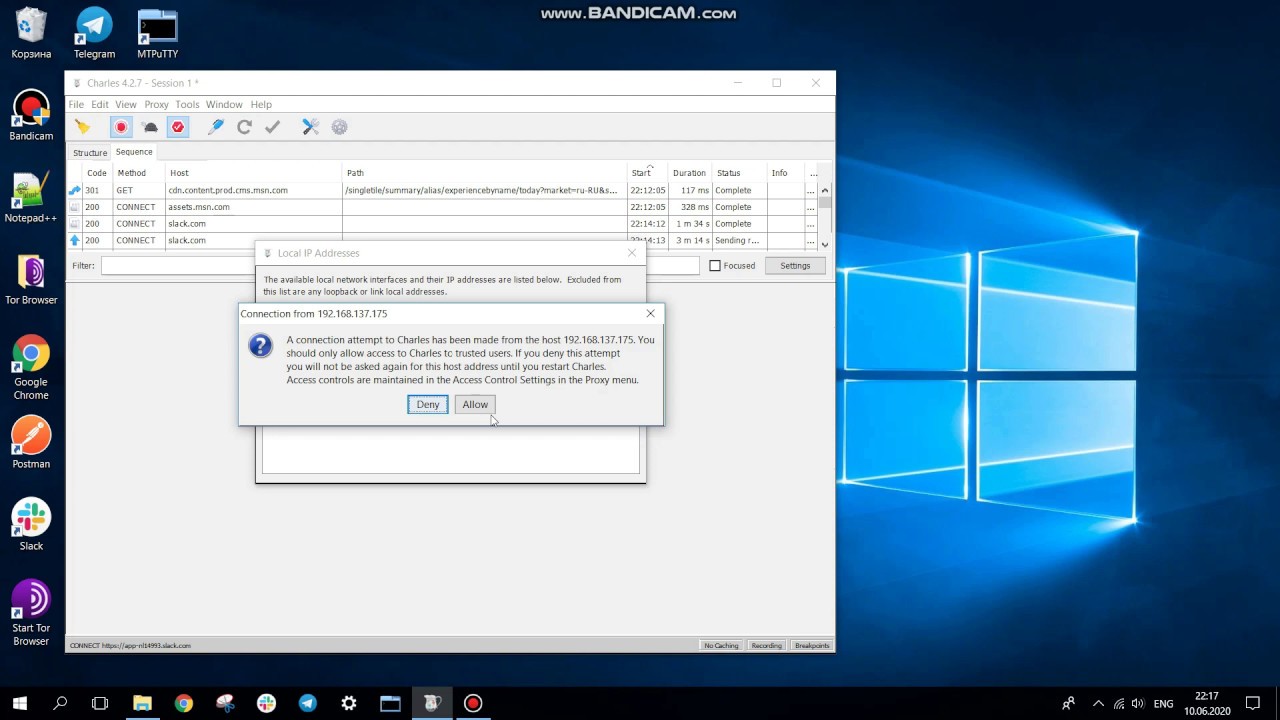The height and width of the screenshot is (720, 1280).
Task: Open the Proxy menu
Action: [156, 104]
